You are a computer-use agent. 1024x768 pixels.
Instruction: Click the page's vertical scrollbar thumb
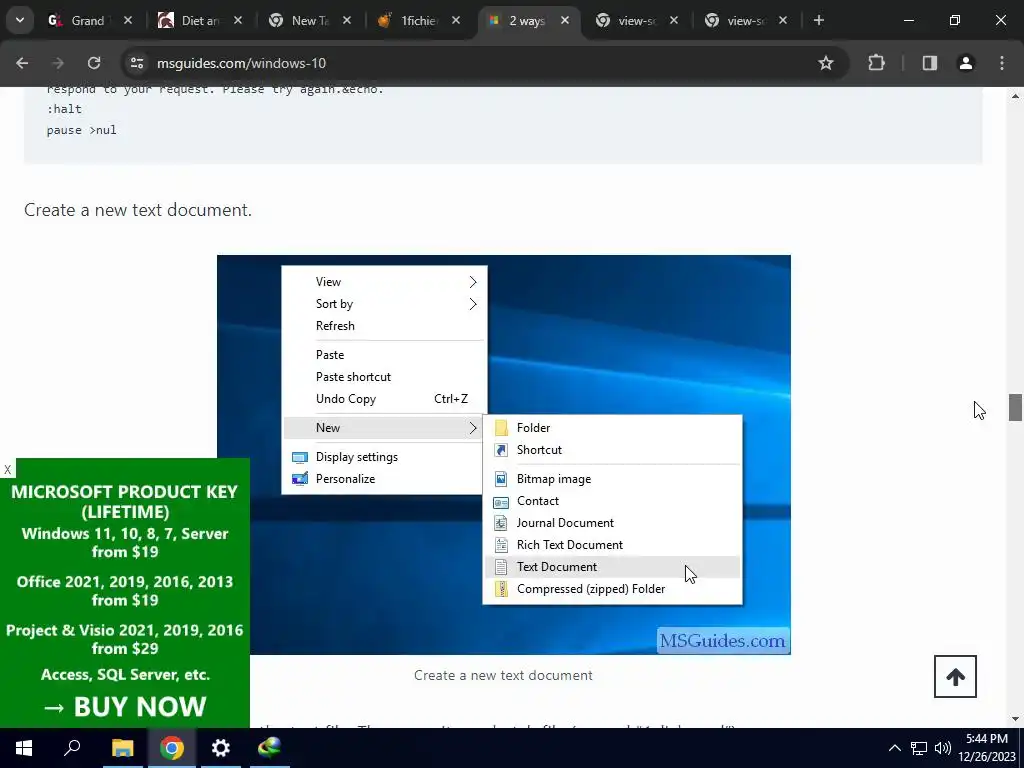[1015, 408]
